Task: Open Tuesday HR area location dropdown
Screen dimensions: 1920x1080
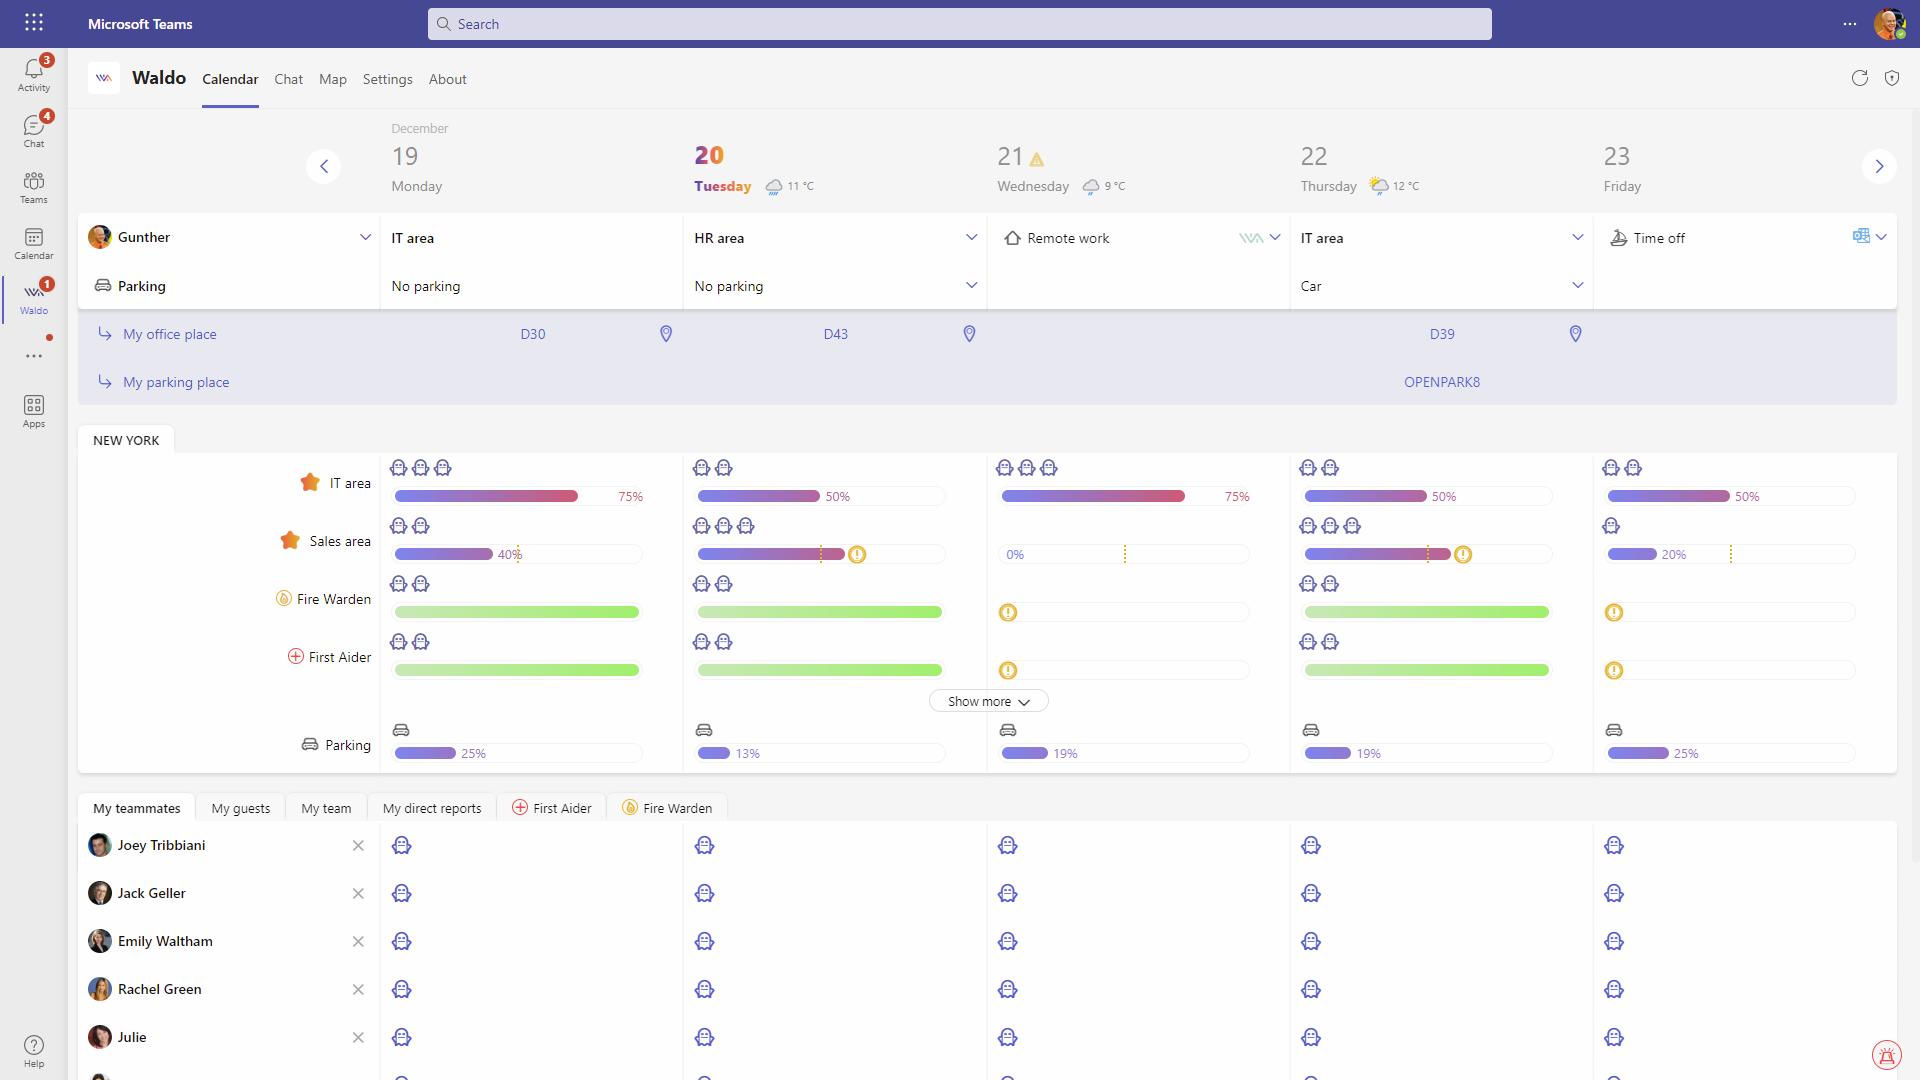Action: [x=971, y=237]
